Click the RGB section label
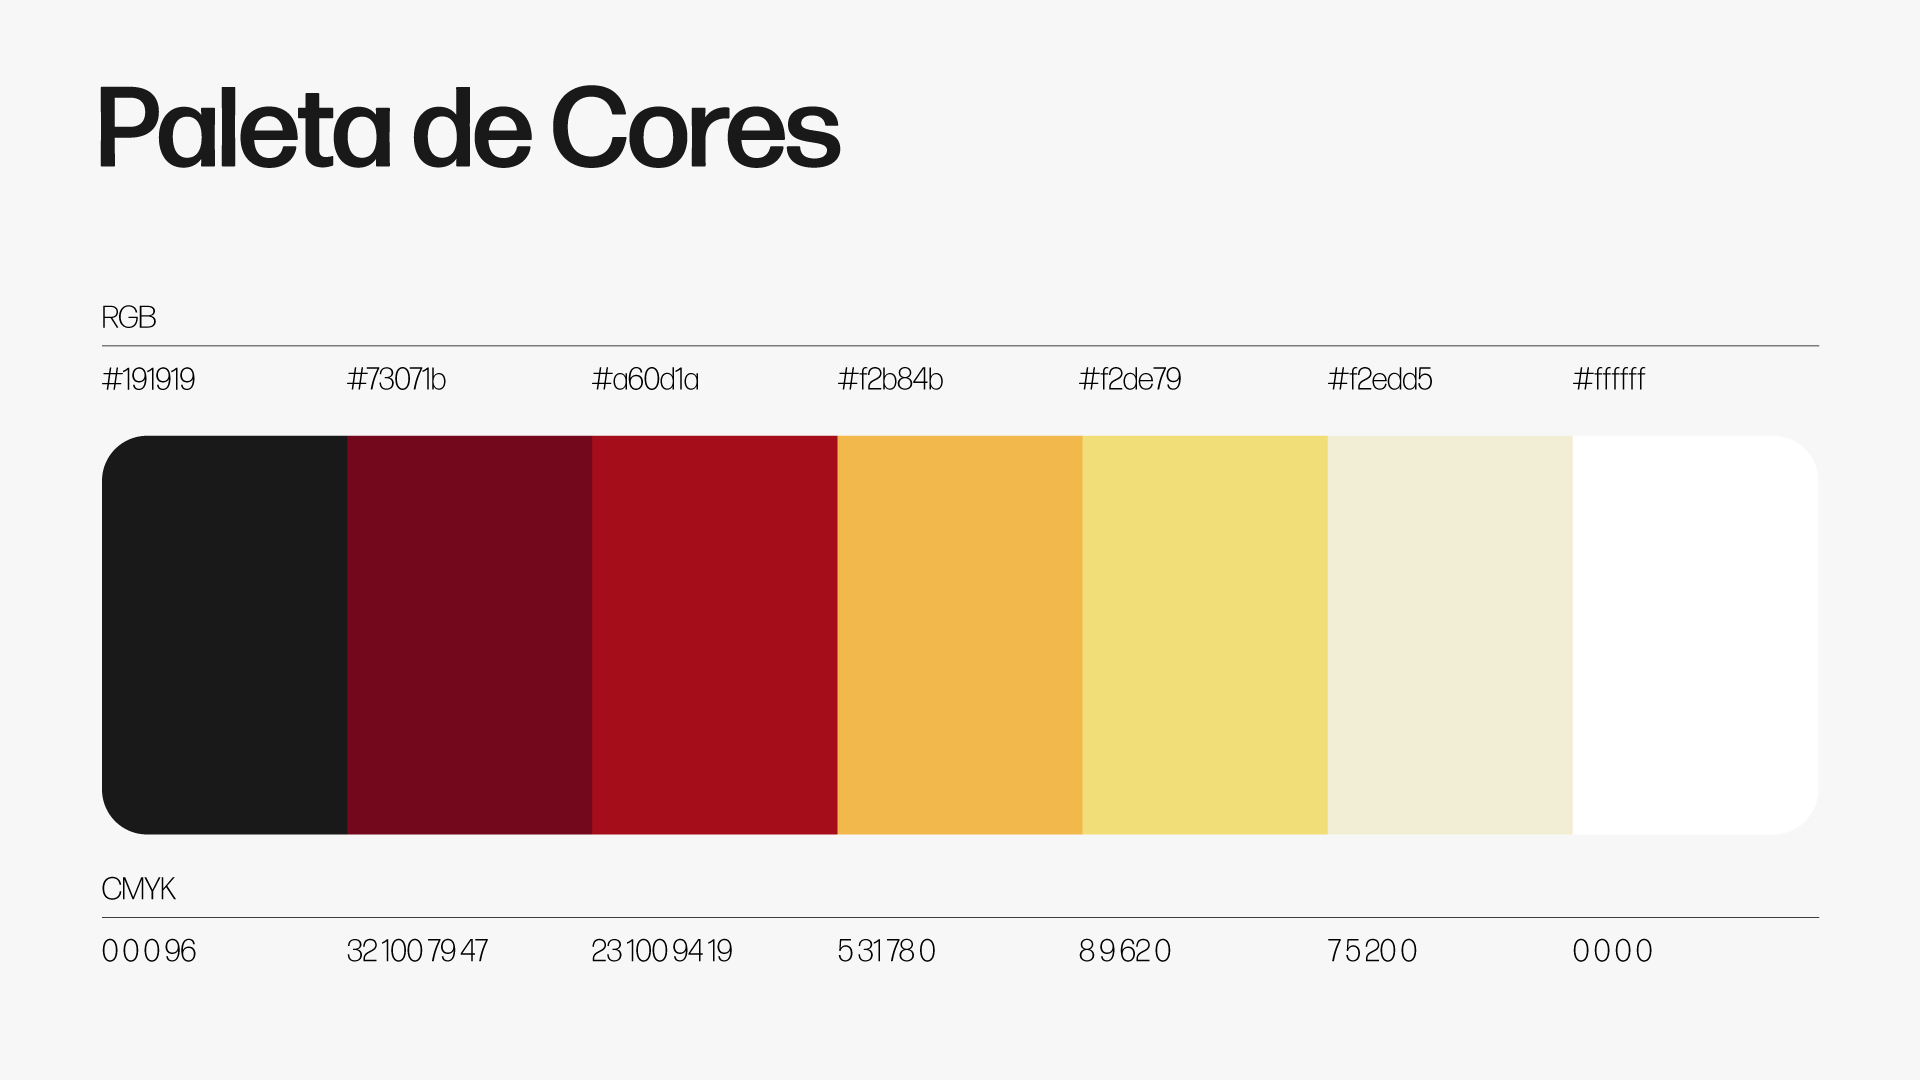The height and width of the screenshot is (1080, 1920). (x=129, y=317)
